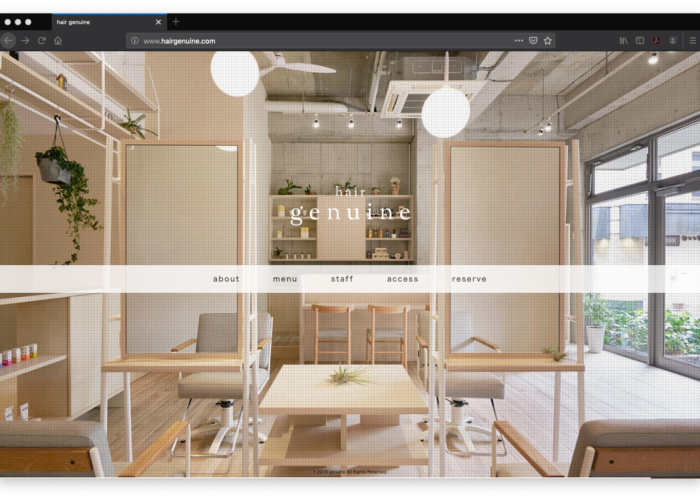Open the reserve page link

469,279
